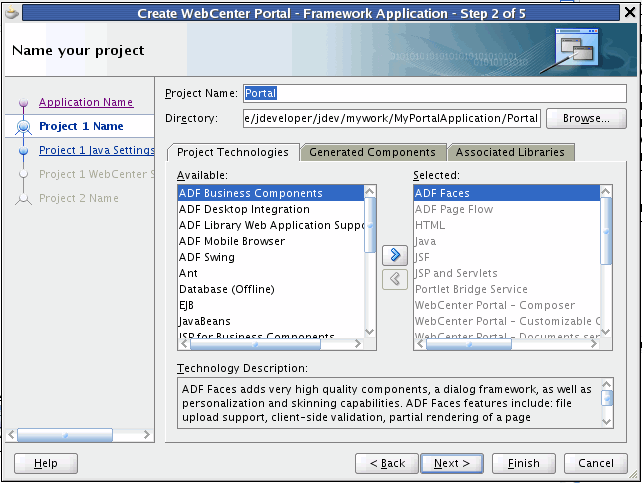Open Help for this wizard
Image resolution: width=642 pixels, height=483 pixels.
click(x=46, y=463)
